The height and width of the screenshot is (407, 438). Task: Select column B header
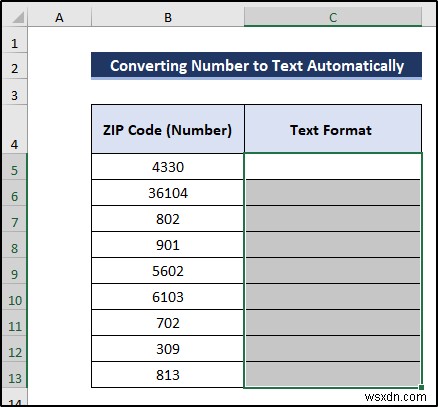pos(168,17)
